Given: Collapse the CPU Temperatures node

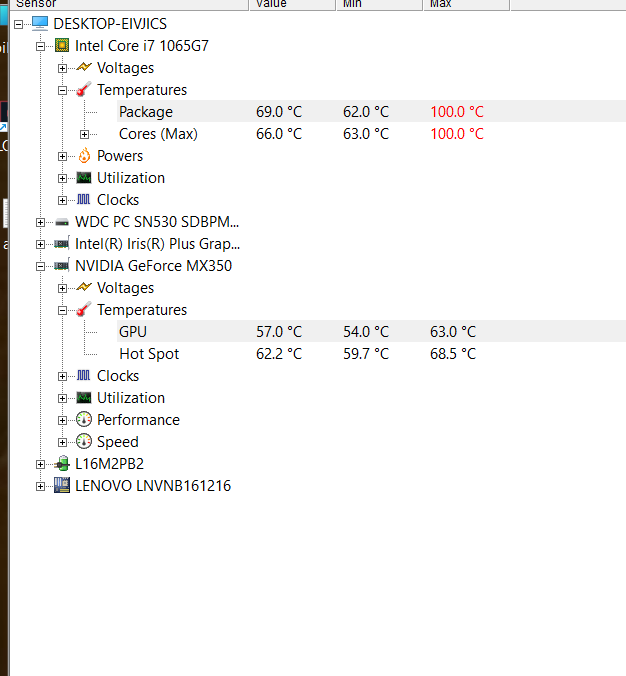Looking at the screenshot, I should (x=63, y=90).
